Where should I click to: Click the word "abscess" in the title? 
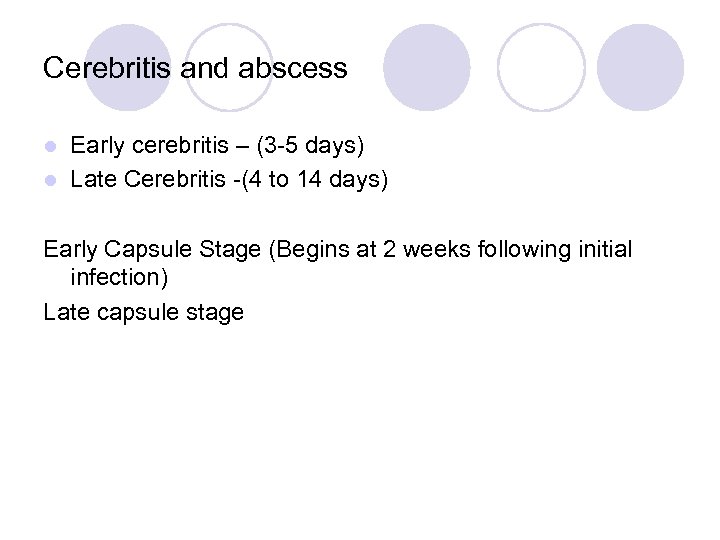[x=293, y=68]
